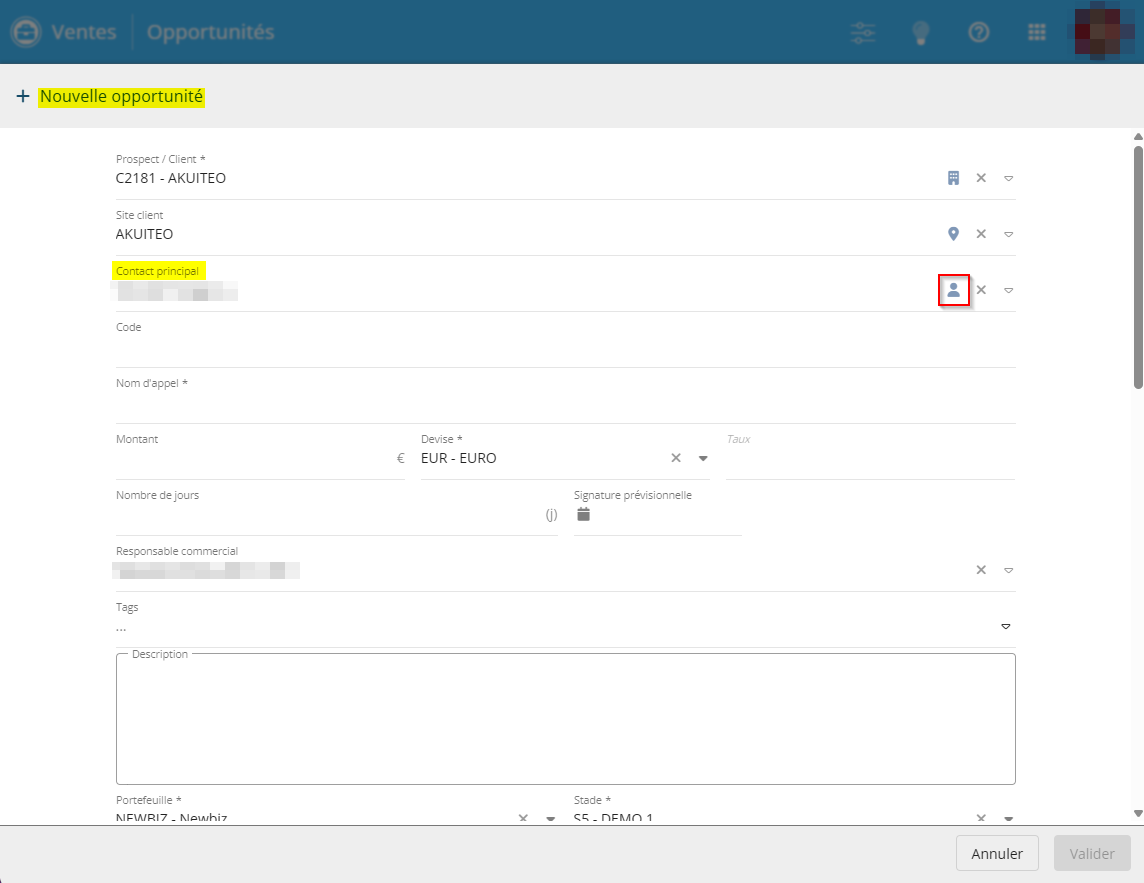Clear the Devise EUR - EURO selection
The height and width of the screenshot is (883, 1144).
(676, 458)
